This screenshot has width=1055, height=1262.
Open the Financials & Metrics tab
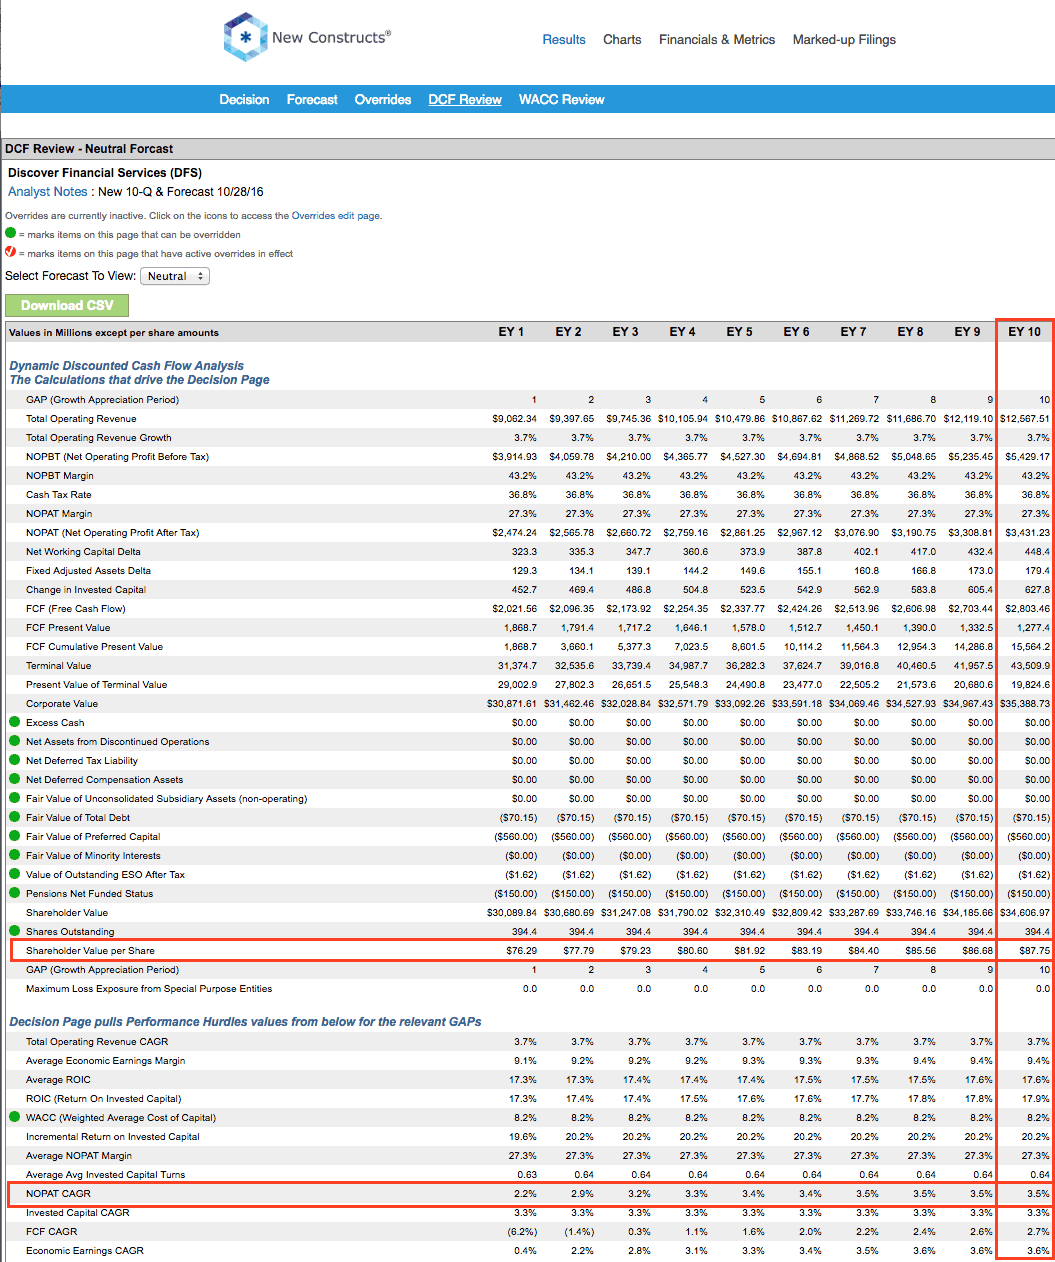click(x=717, y=40)
